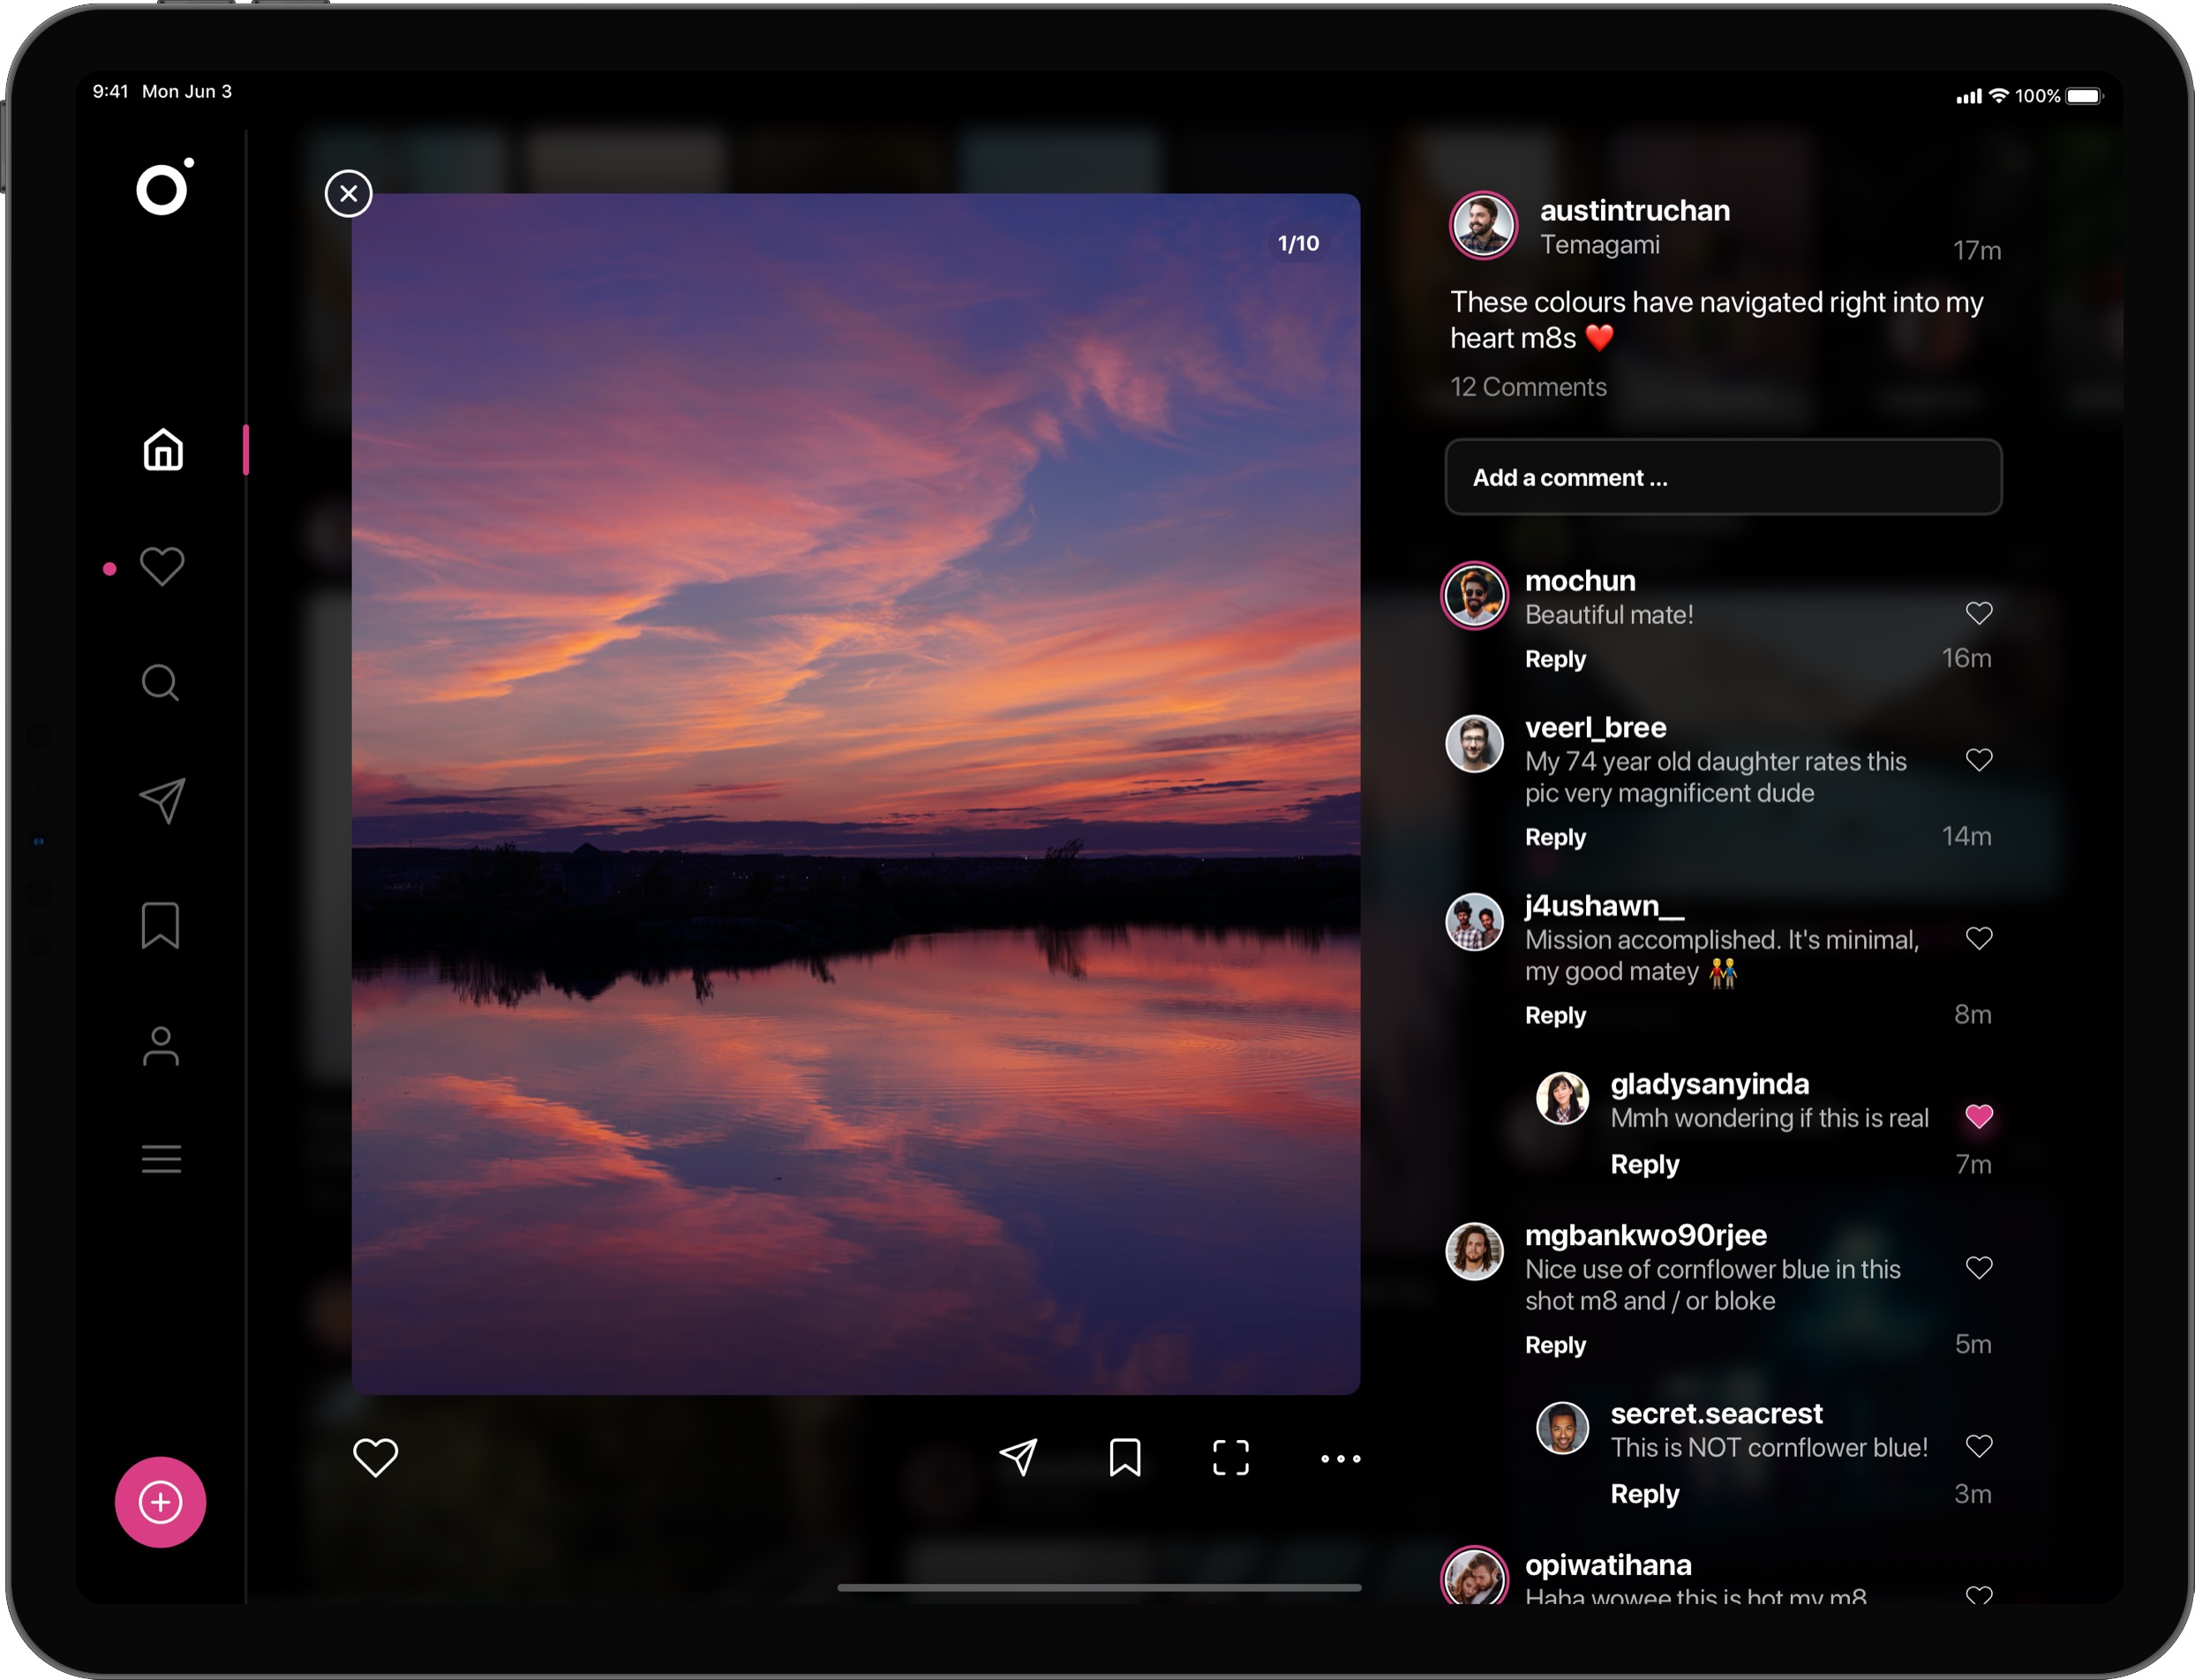Viewport: 2195px width, 1680px height.
Task: Open austintruchan username link
Action: point(1634,210)
